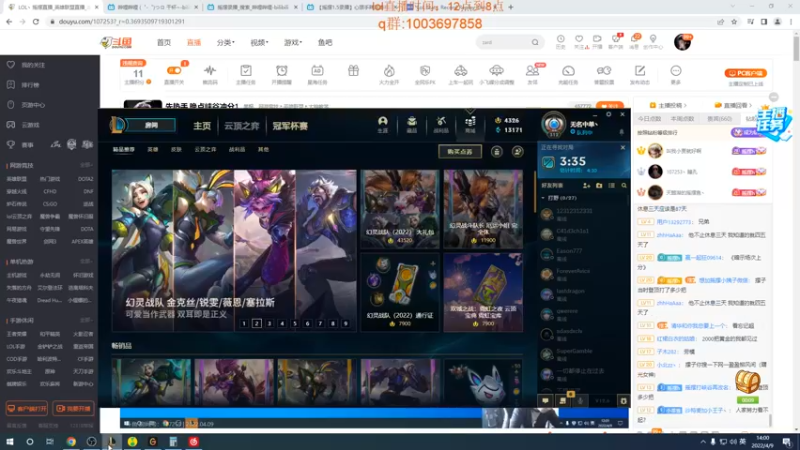This screenshot has height=450, width=800.
Task: Expand the 游戏 dropdown in Douyu header
Action: [x=293, y=42]
